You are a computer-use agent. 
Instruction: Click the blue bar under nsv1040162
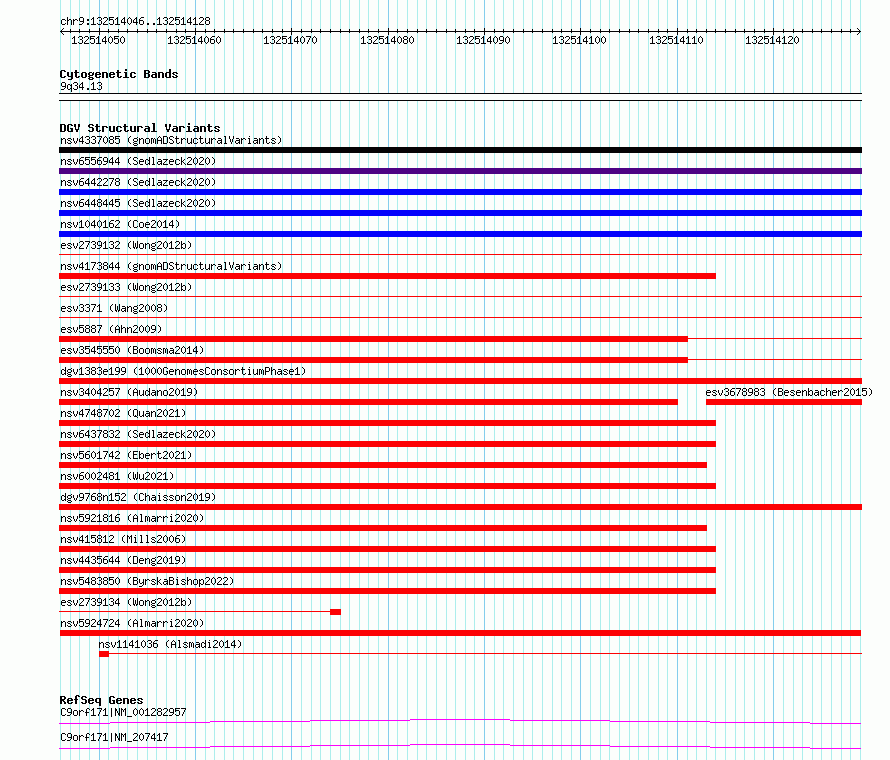click(x=460, y=234)
